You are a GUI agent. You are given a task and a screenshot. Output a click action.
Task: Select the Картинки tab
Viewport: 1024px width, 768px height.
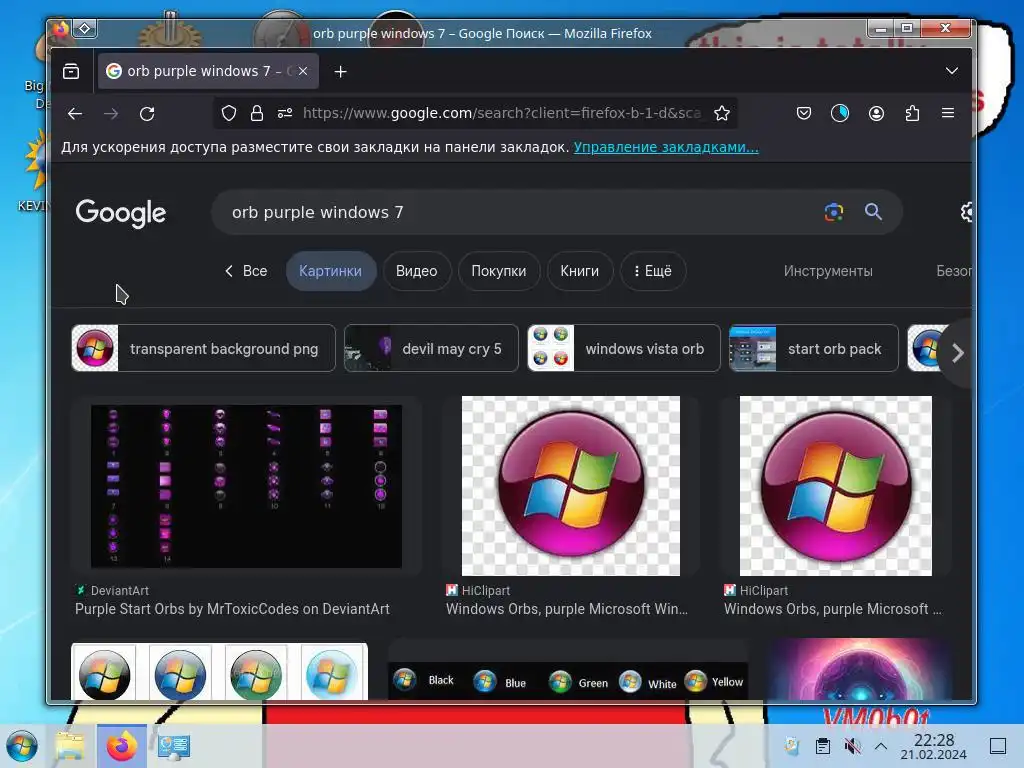click(x=330, y=271)
